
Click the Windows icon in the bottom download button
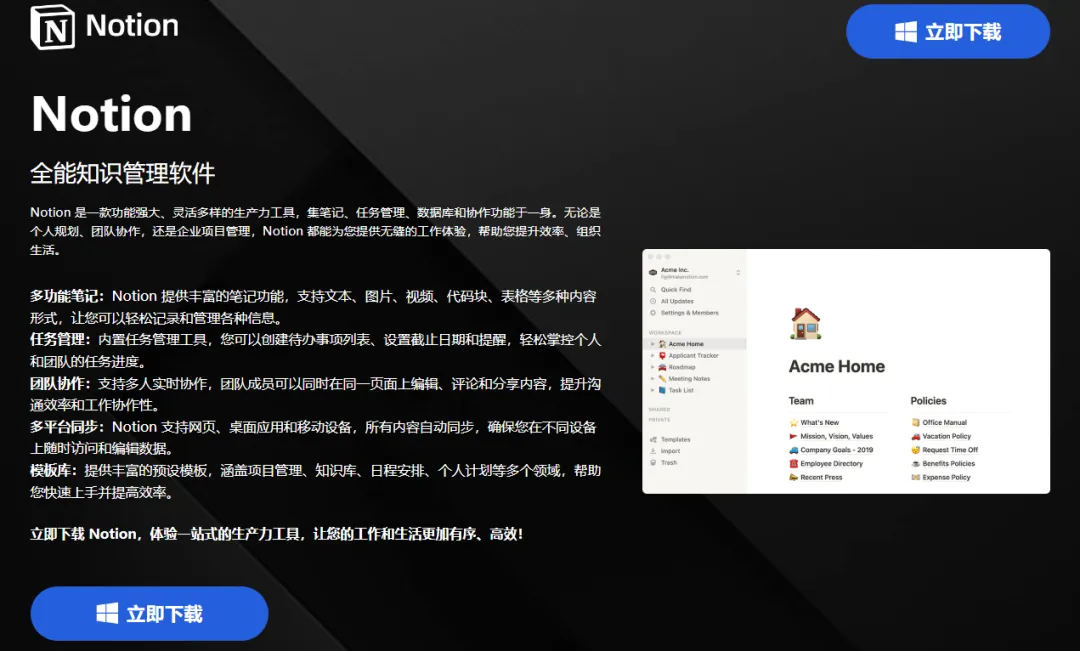tap(107, 613)
